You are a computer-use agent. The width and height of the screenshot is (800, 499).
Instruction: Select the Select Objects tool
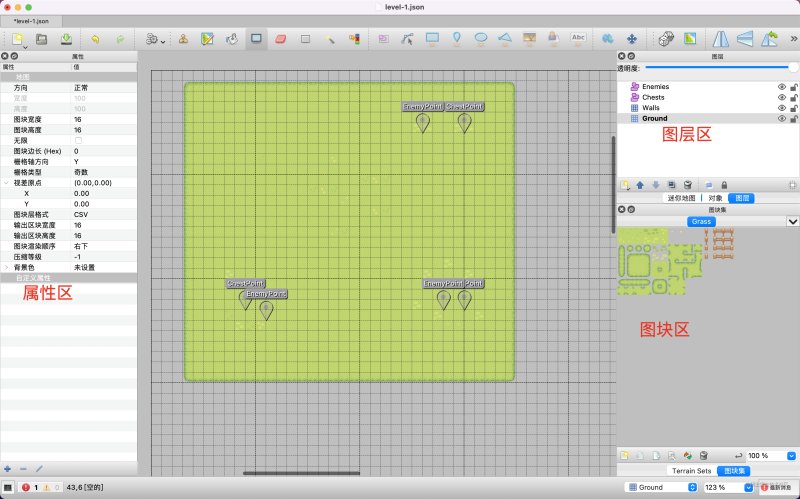click(x=383, y=39)
